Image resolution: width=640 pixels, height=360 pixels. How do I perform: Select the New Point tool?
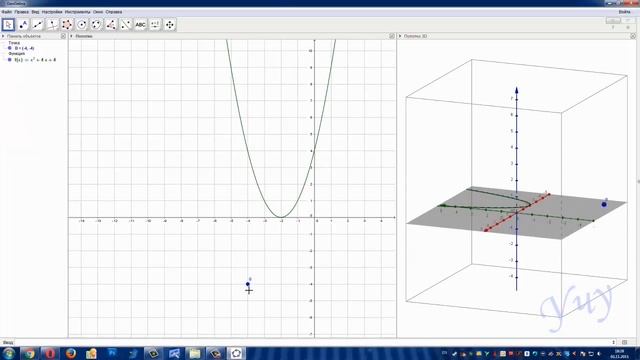point(23,25)
